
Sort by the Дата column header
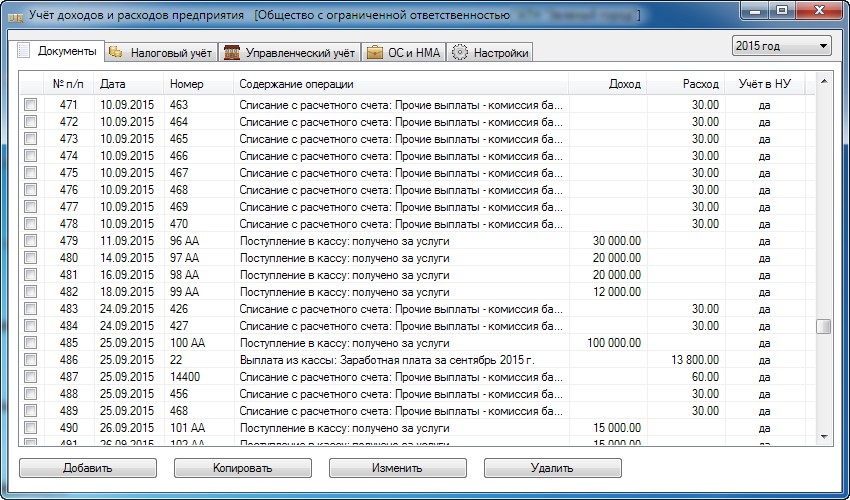129,84
